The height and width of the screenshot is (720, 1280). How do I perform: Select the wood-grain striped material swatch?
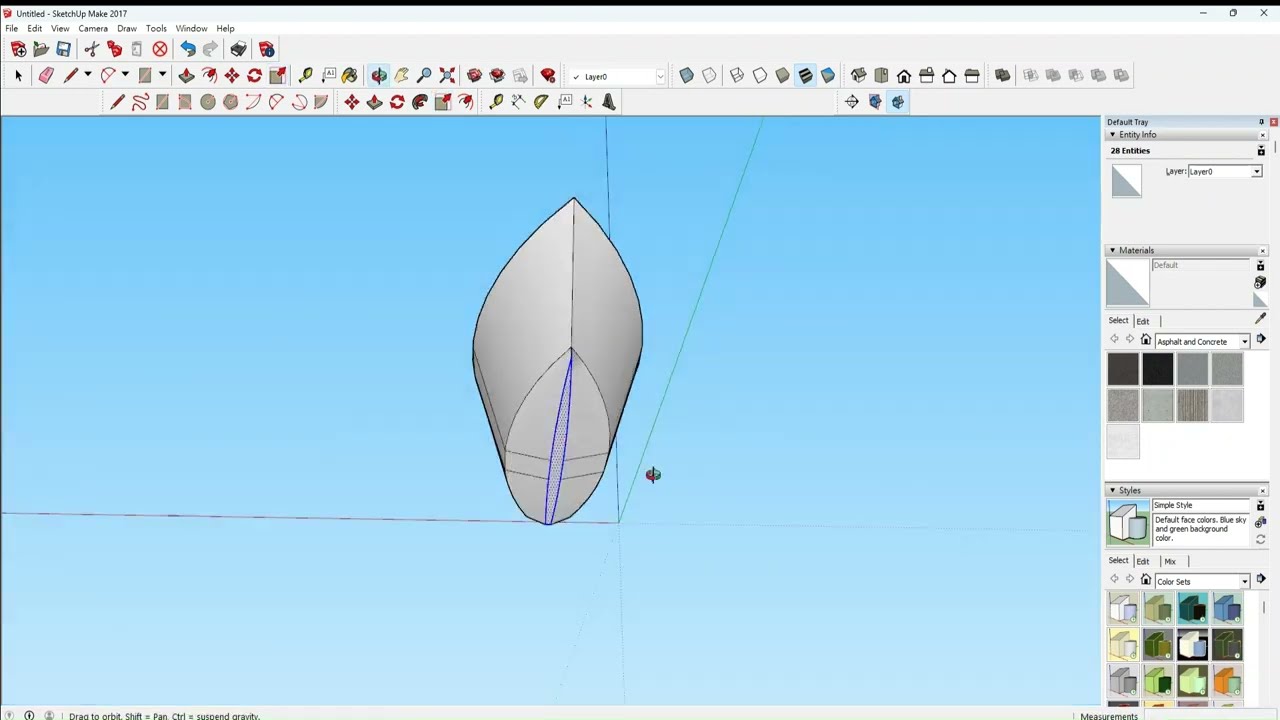click(x=1192, y=405)
